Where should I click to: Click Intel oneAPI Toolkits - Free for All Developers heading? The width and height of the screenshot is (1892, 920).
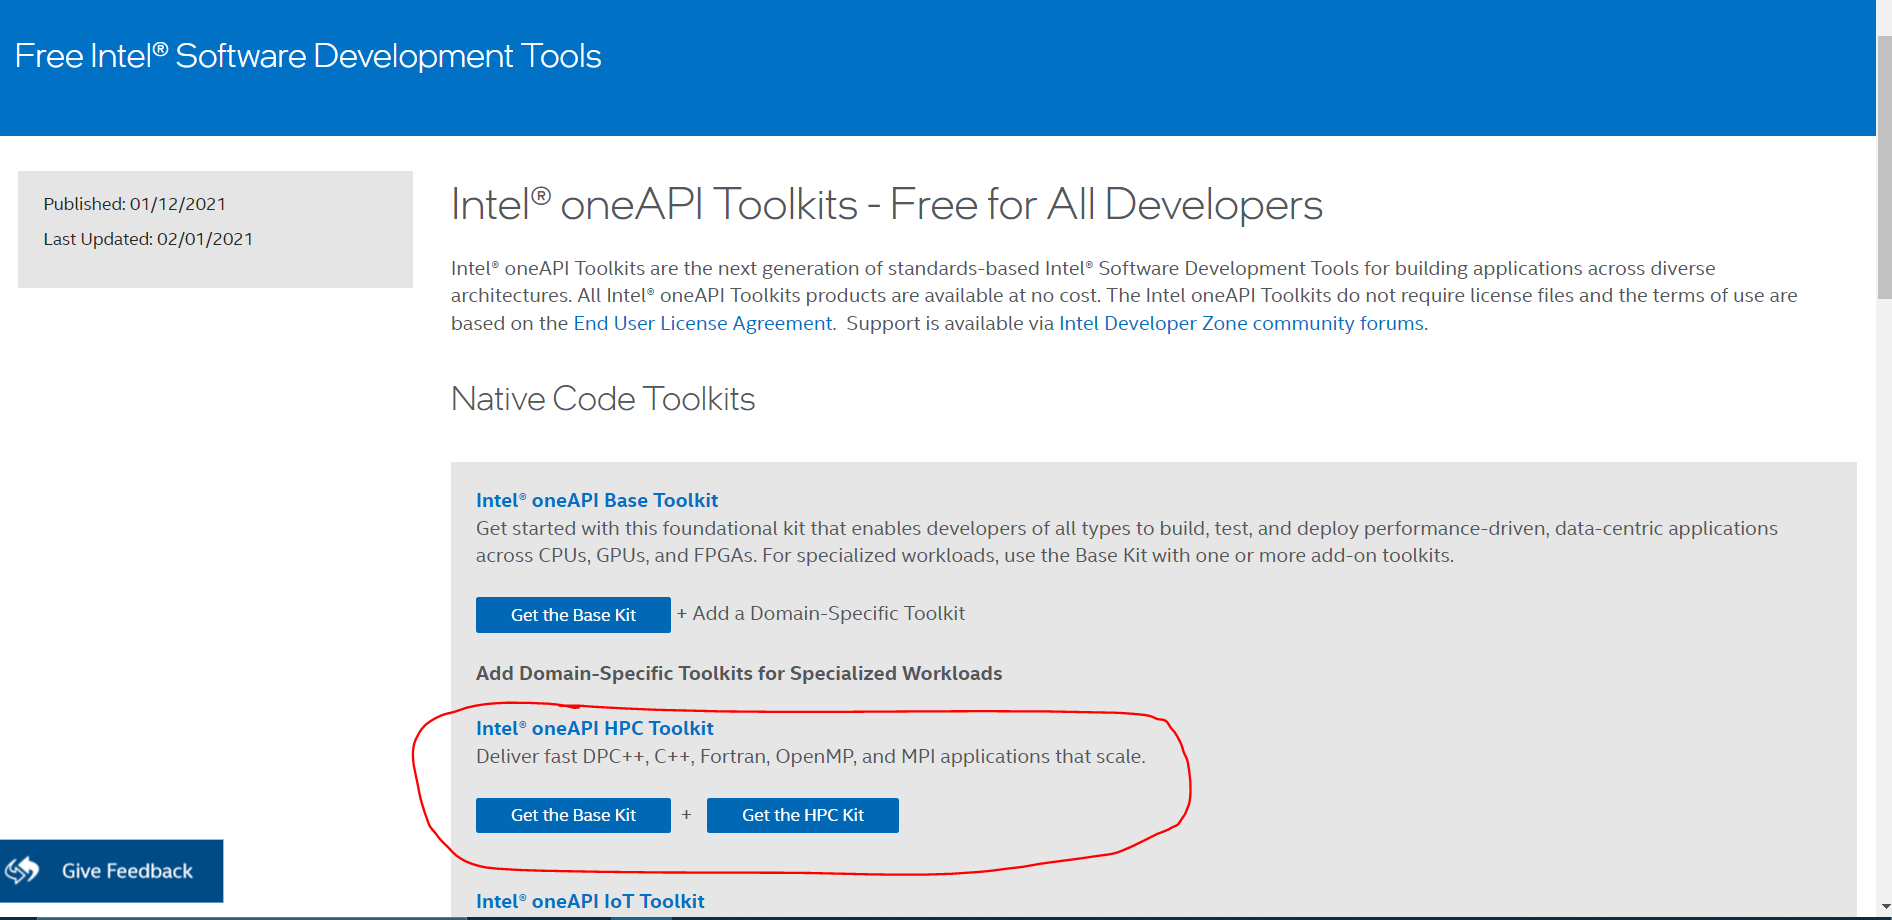(887, 204)
